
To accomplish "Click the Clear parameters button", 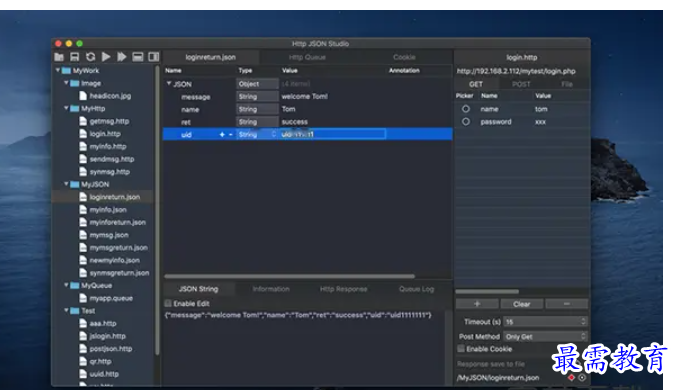I will 522,304.
